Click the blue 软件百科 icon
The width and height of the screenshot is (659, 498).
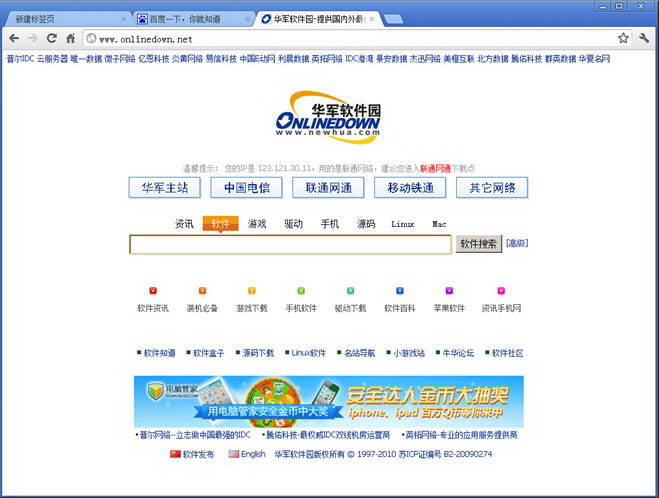click(x=400, y=290)
